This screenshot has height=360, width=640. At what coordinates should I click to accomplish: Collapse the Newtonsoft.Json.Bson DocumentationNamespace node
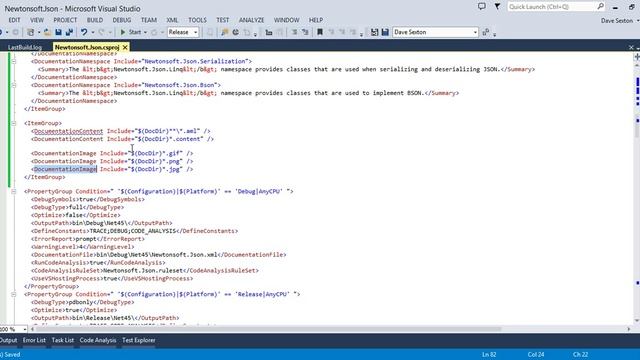point(13,85)
